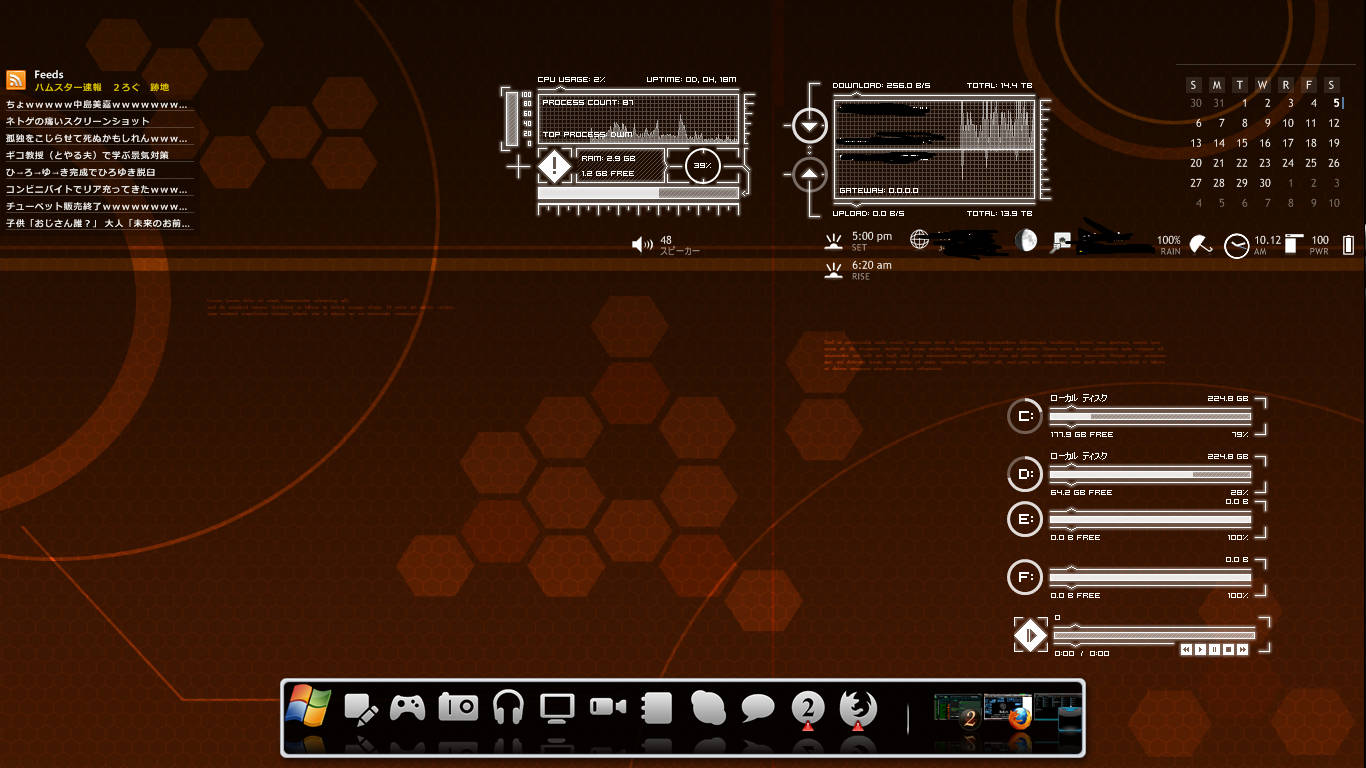This screenshot has width=1366, height=768.
Task: Open the コンビニバイト feed headline
Action: click(97, 189)
